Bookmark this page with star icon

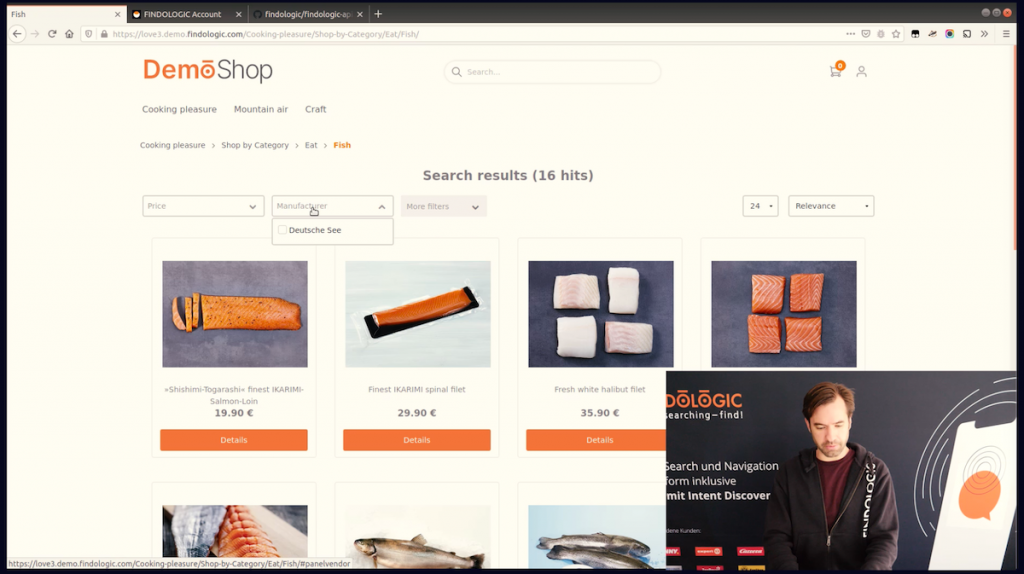point(896,34)
